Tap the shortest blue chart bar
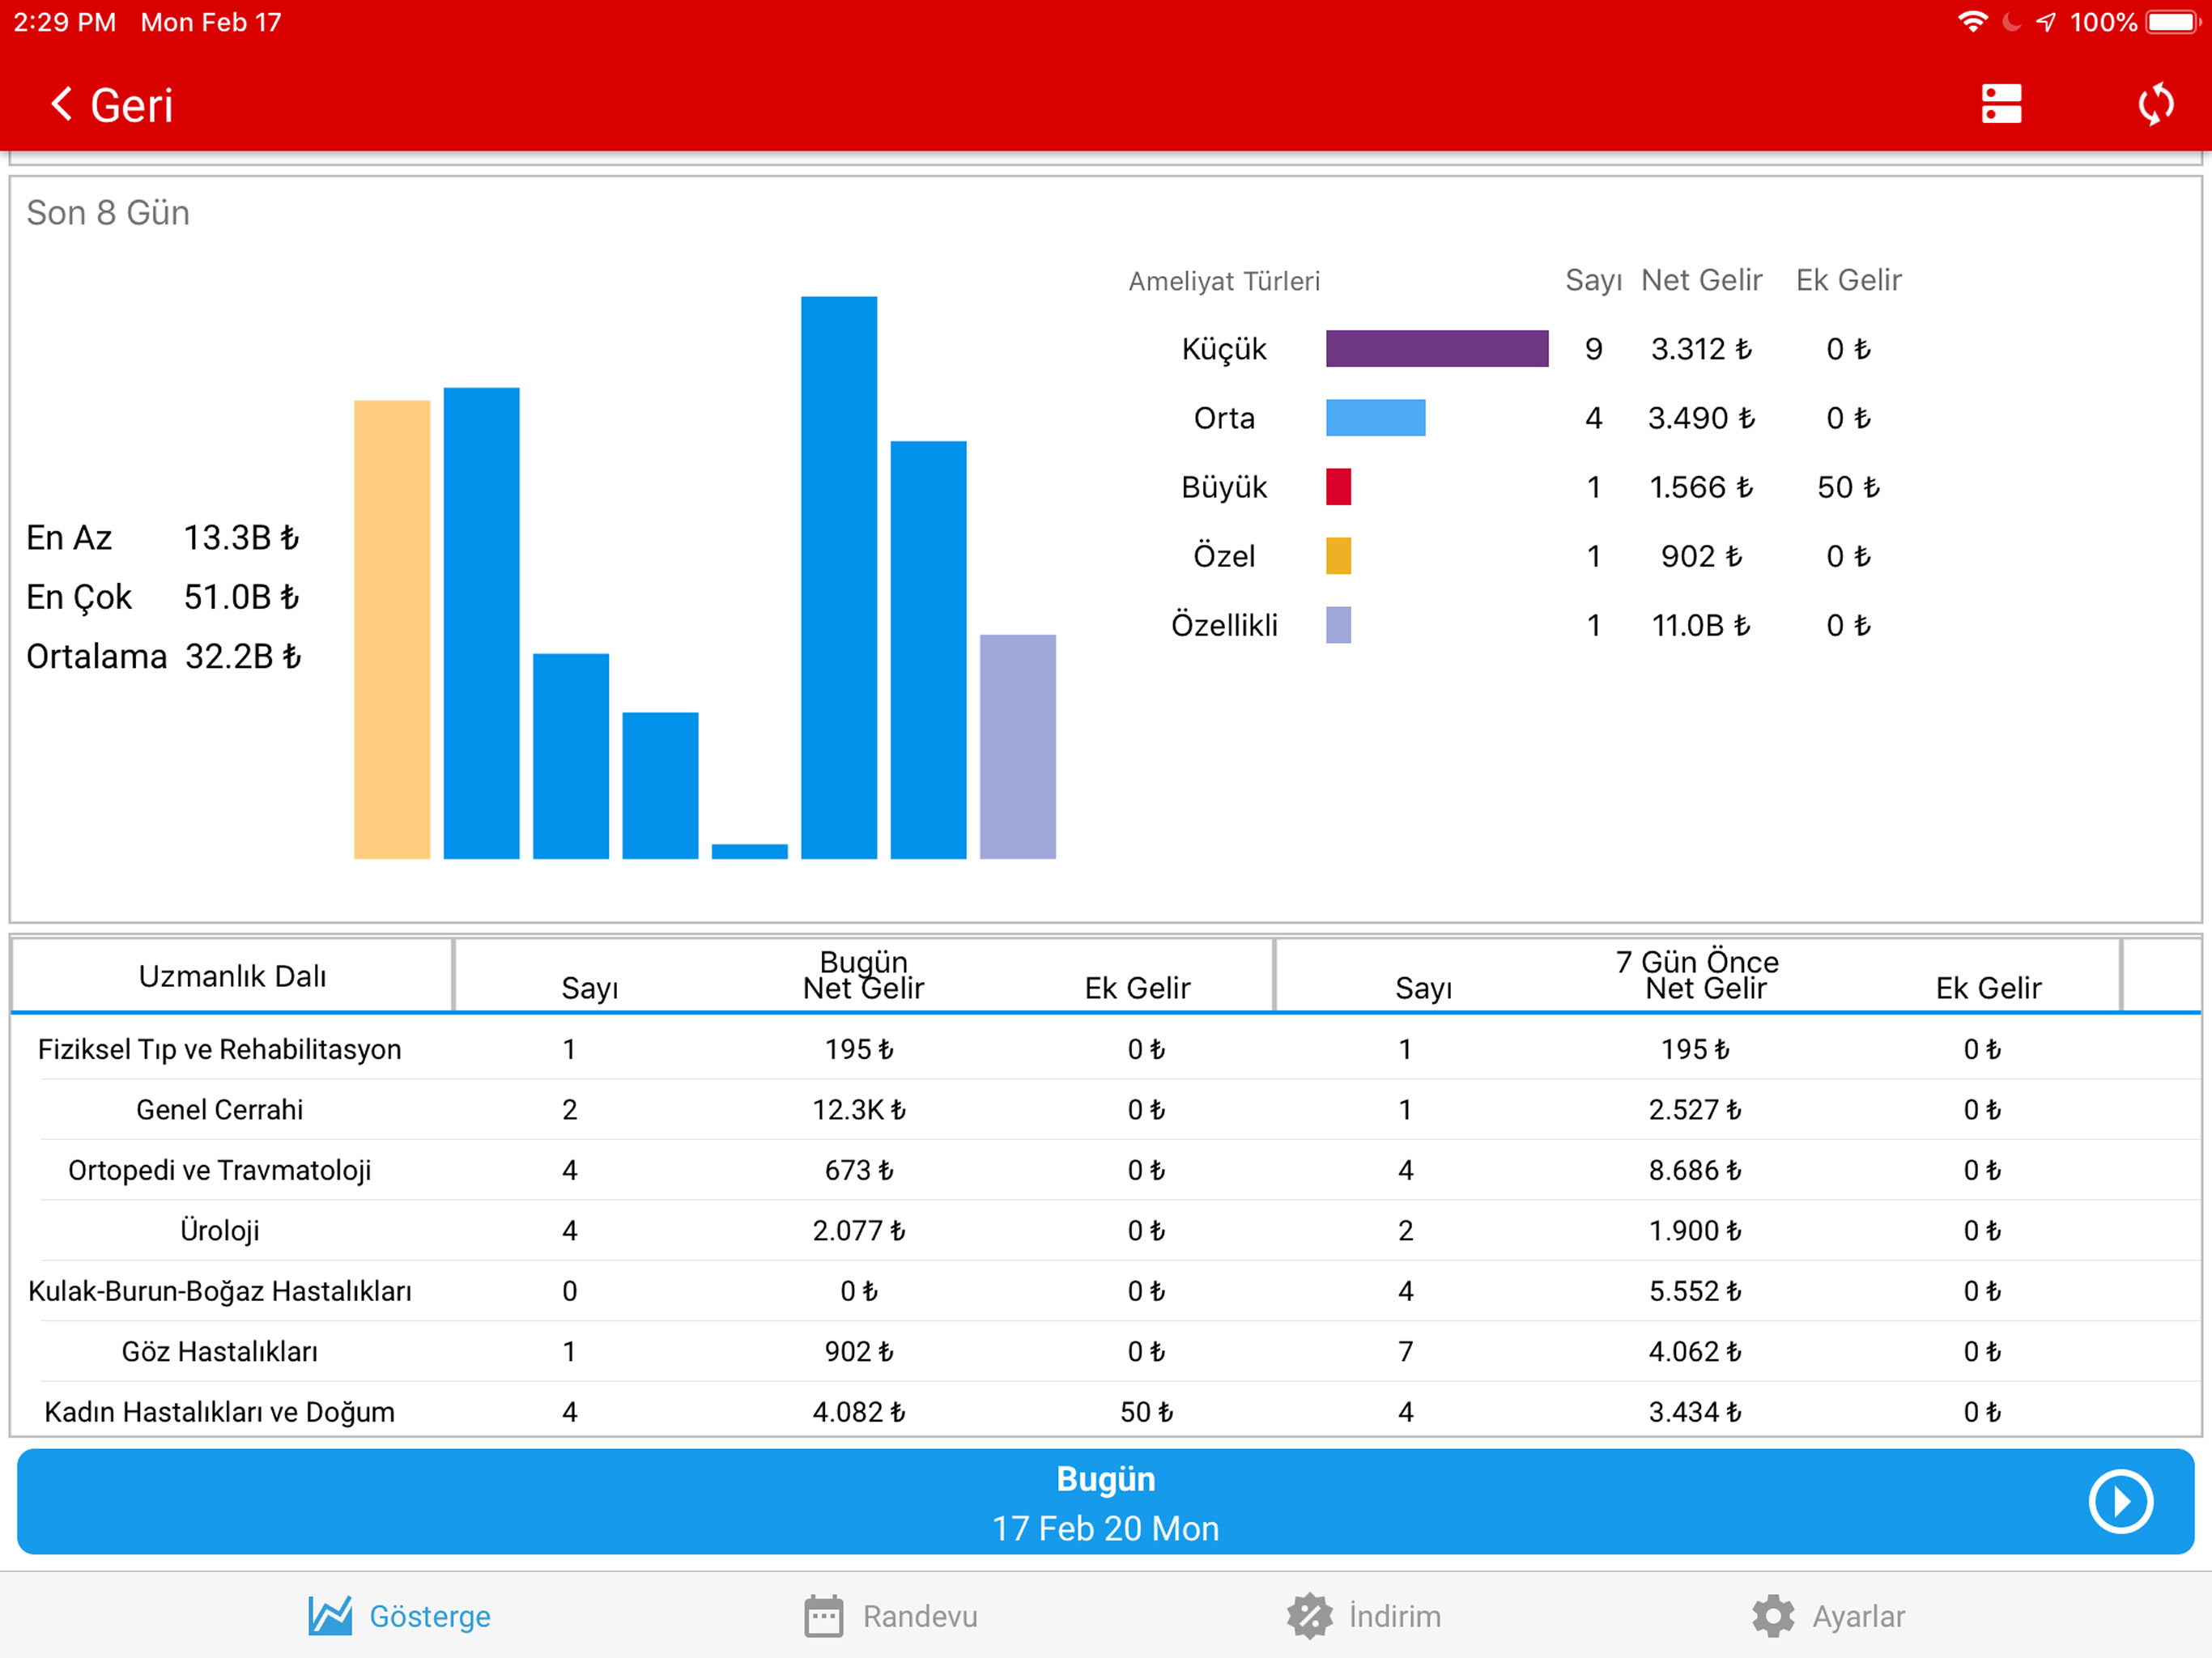Image resolution: width=2212 pixels, height=1658 pixels. (749, 851)
